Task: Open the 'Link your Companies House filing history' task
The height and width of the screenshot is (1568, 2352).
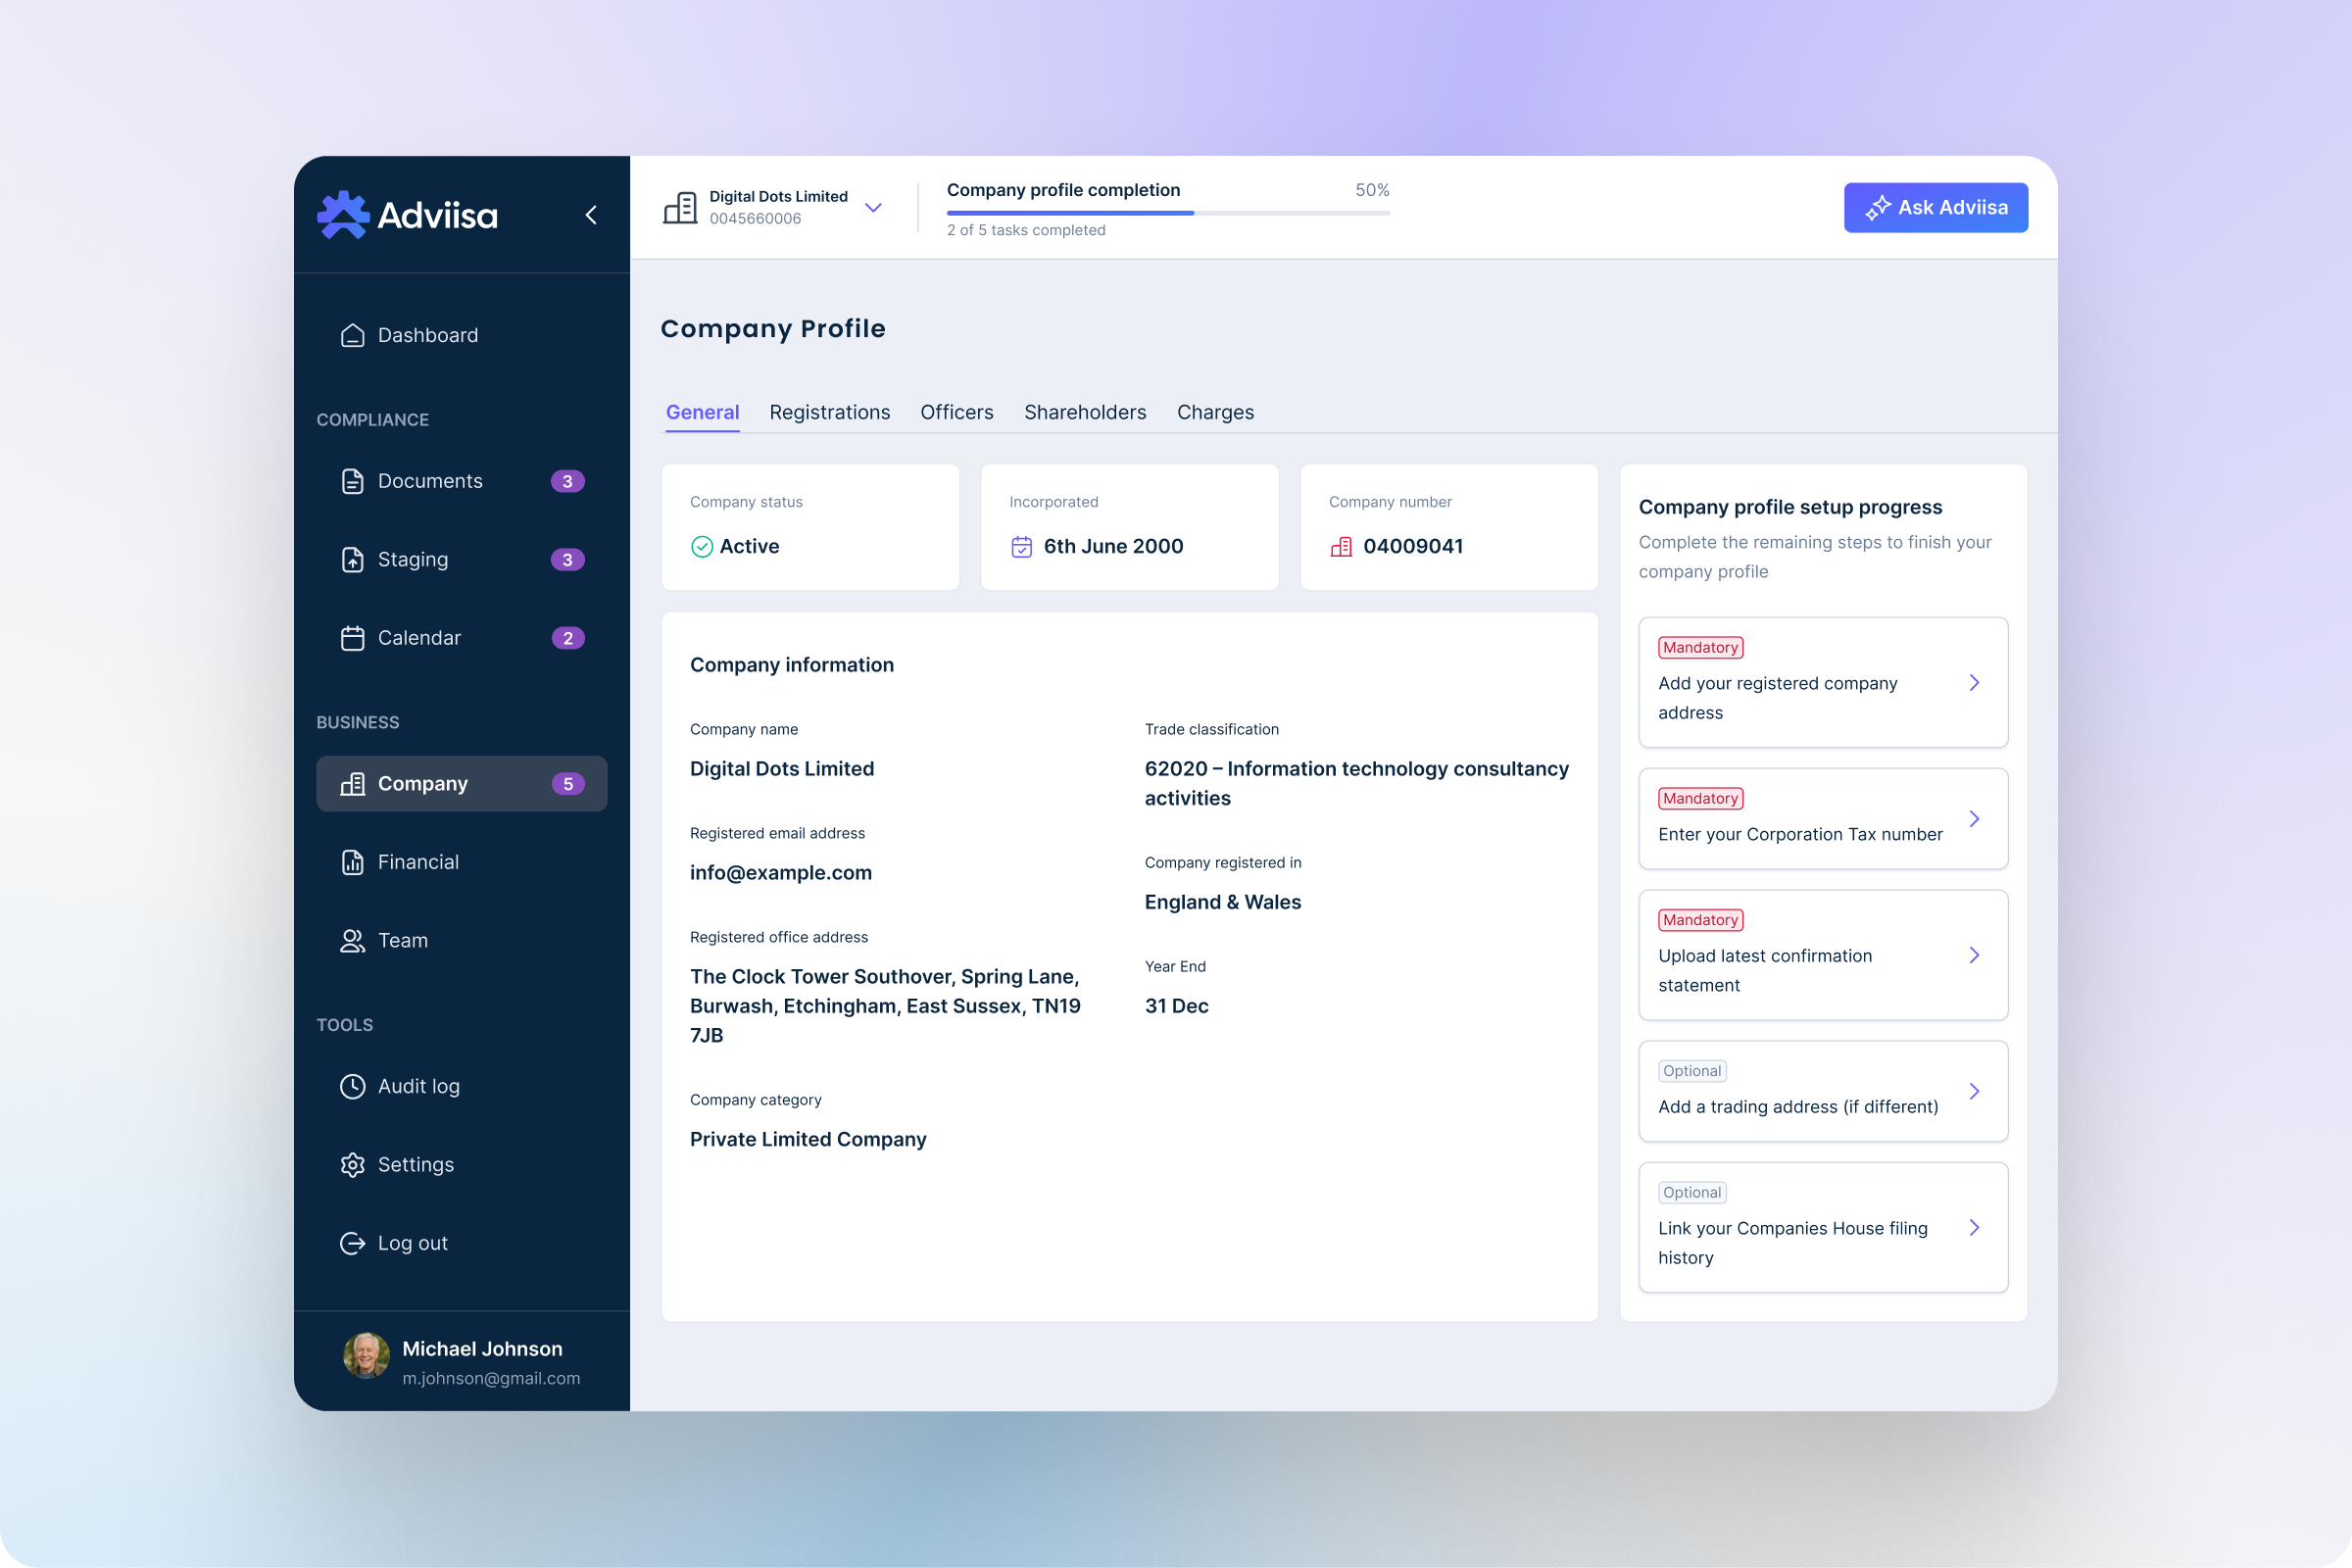Action: click(1974, 1228)
